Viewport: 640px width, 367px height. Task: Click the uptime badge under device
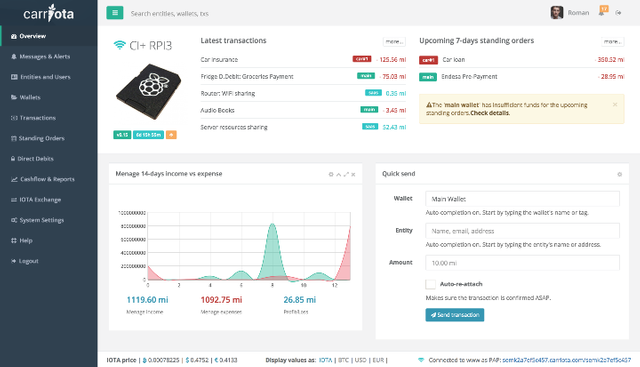coord(148,135)
